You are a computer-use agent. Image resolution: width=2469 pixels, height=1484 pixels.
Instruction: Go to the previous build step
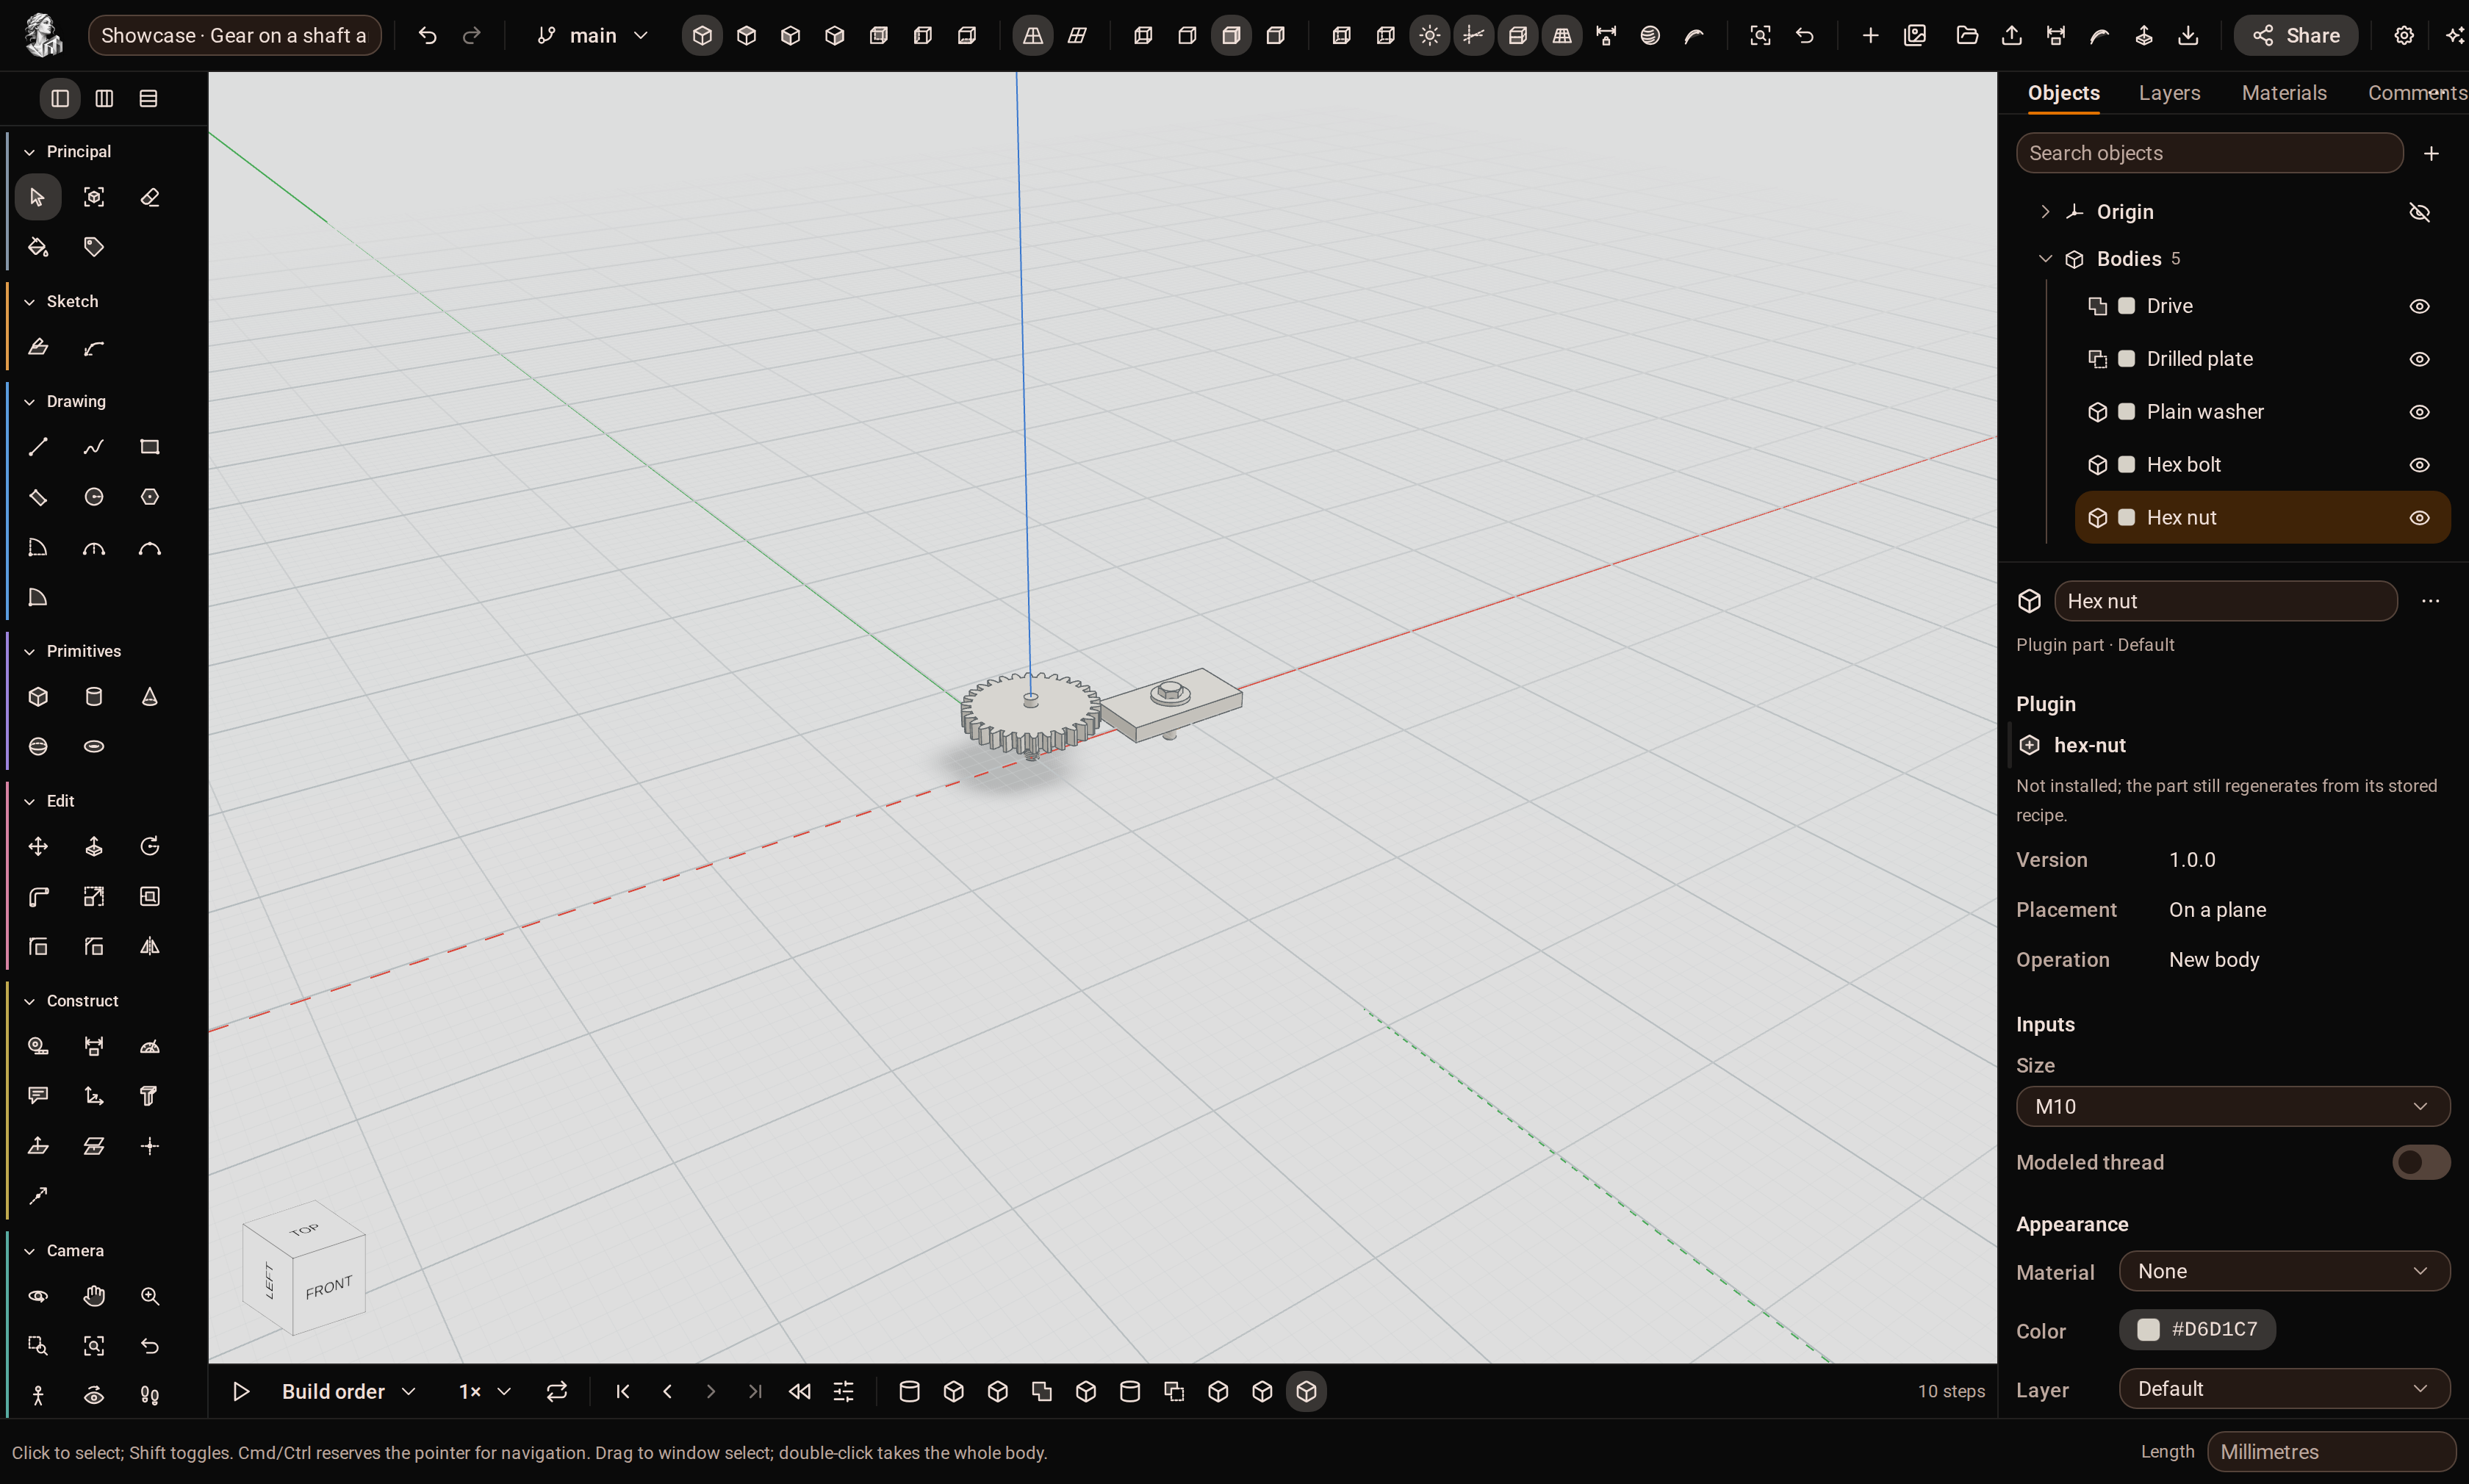coord(667,1392)
